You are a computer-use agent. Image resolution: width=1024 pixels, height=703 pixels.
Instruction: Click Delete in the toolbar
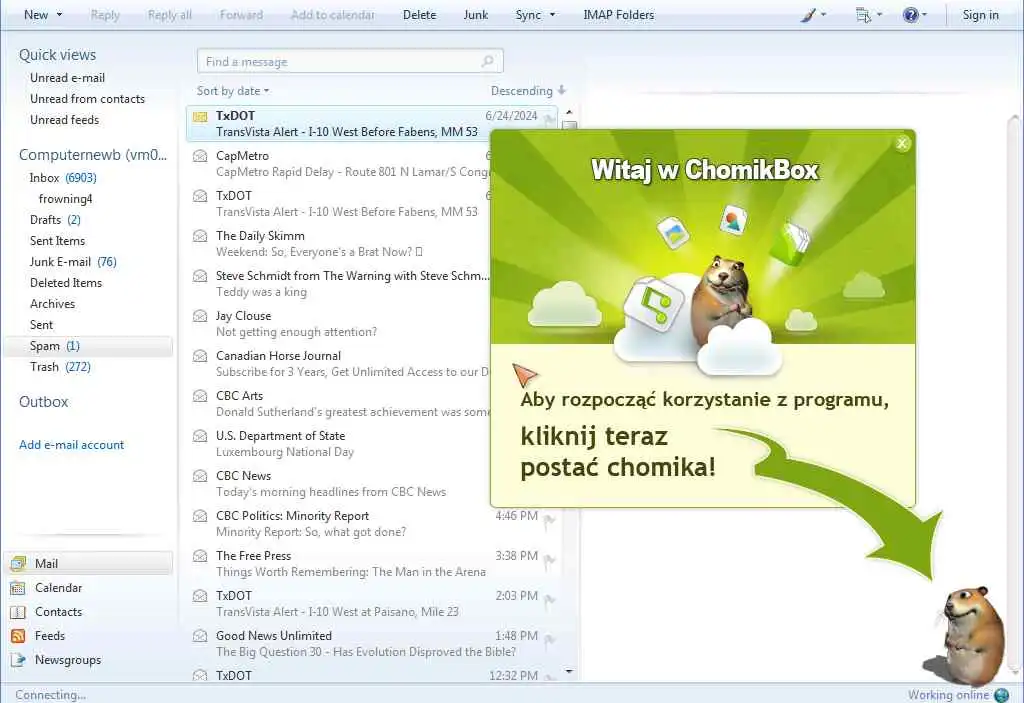[419, 14]
